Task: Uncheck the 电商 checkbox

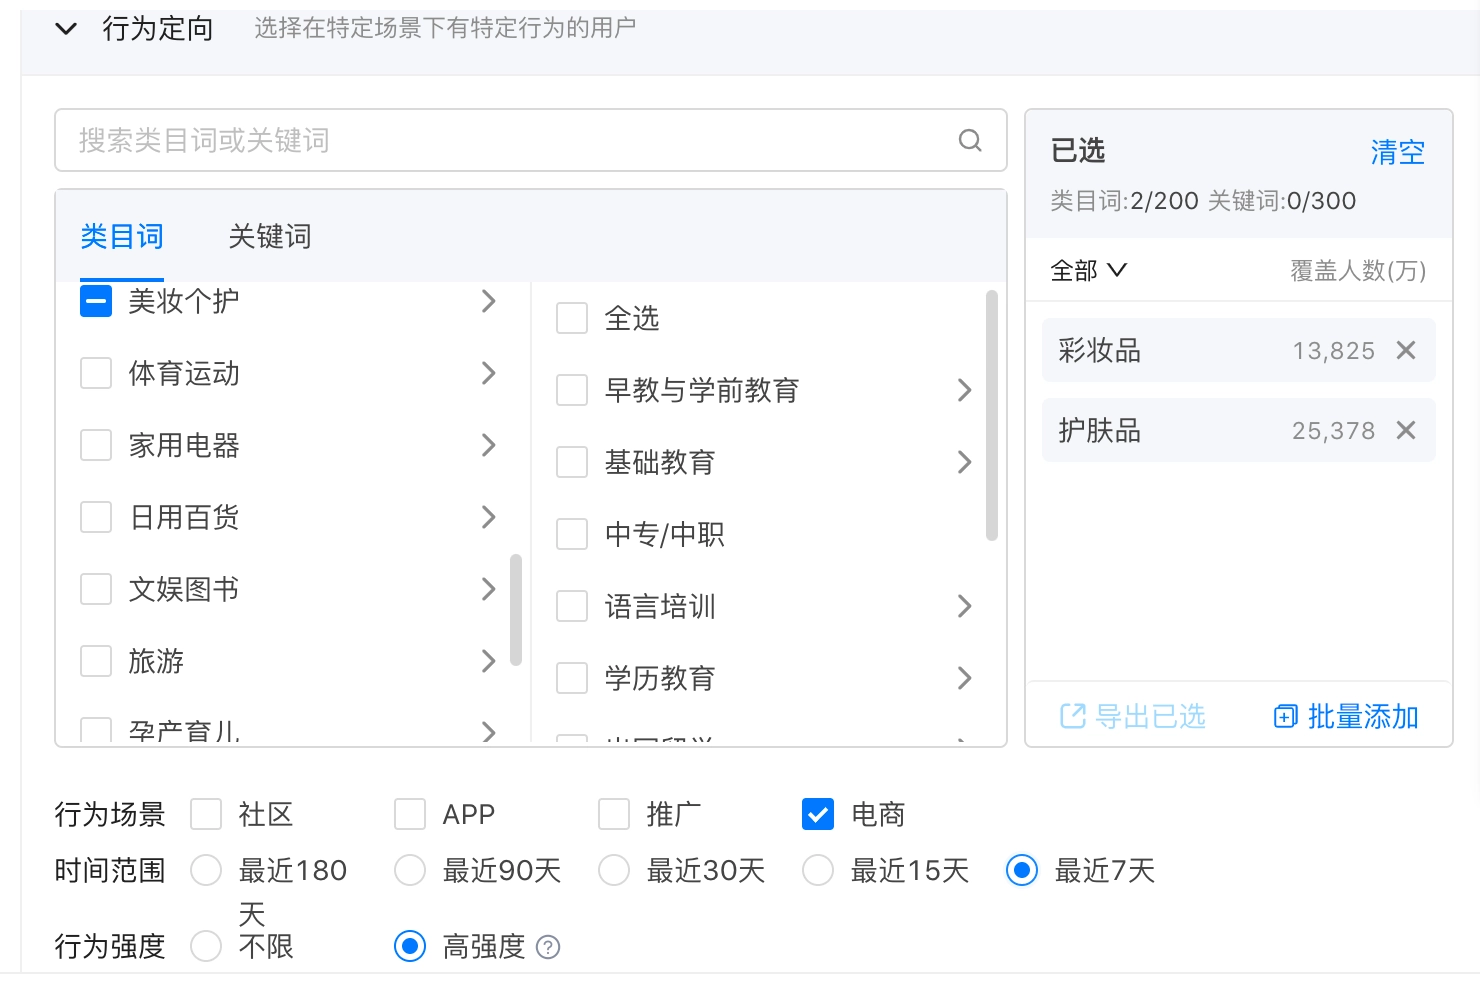Action: [818, 814]
